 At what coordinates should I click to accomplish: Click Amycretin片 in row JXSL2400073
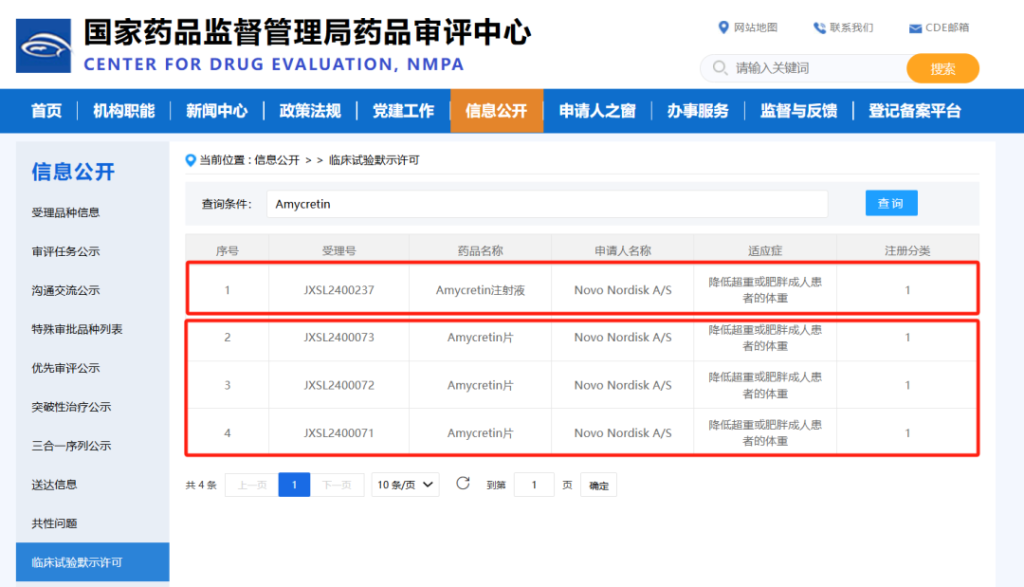pyautogui.click(x=480, y=338)
